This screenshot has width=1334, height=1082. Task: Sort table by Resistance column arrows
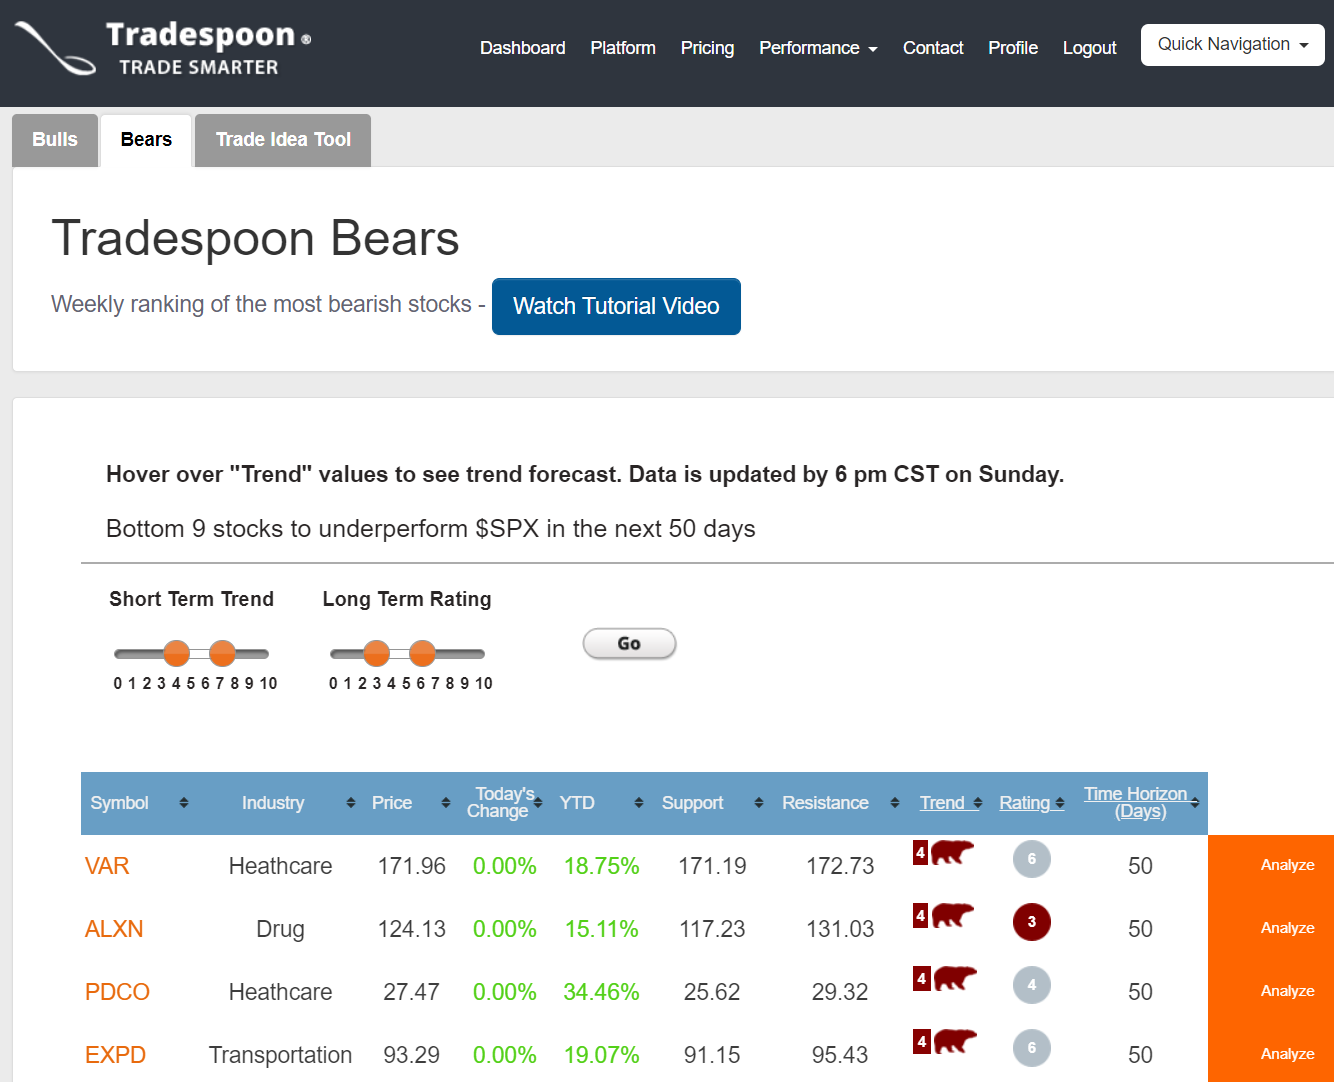coord(895,802)
